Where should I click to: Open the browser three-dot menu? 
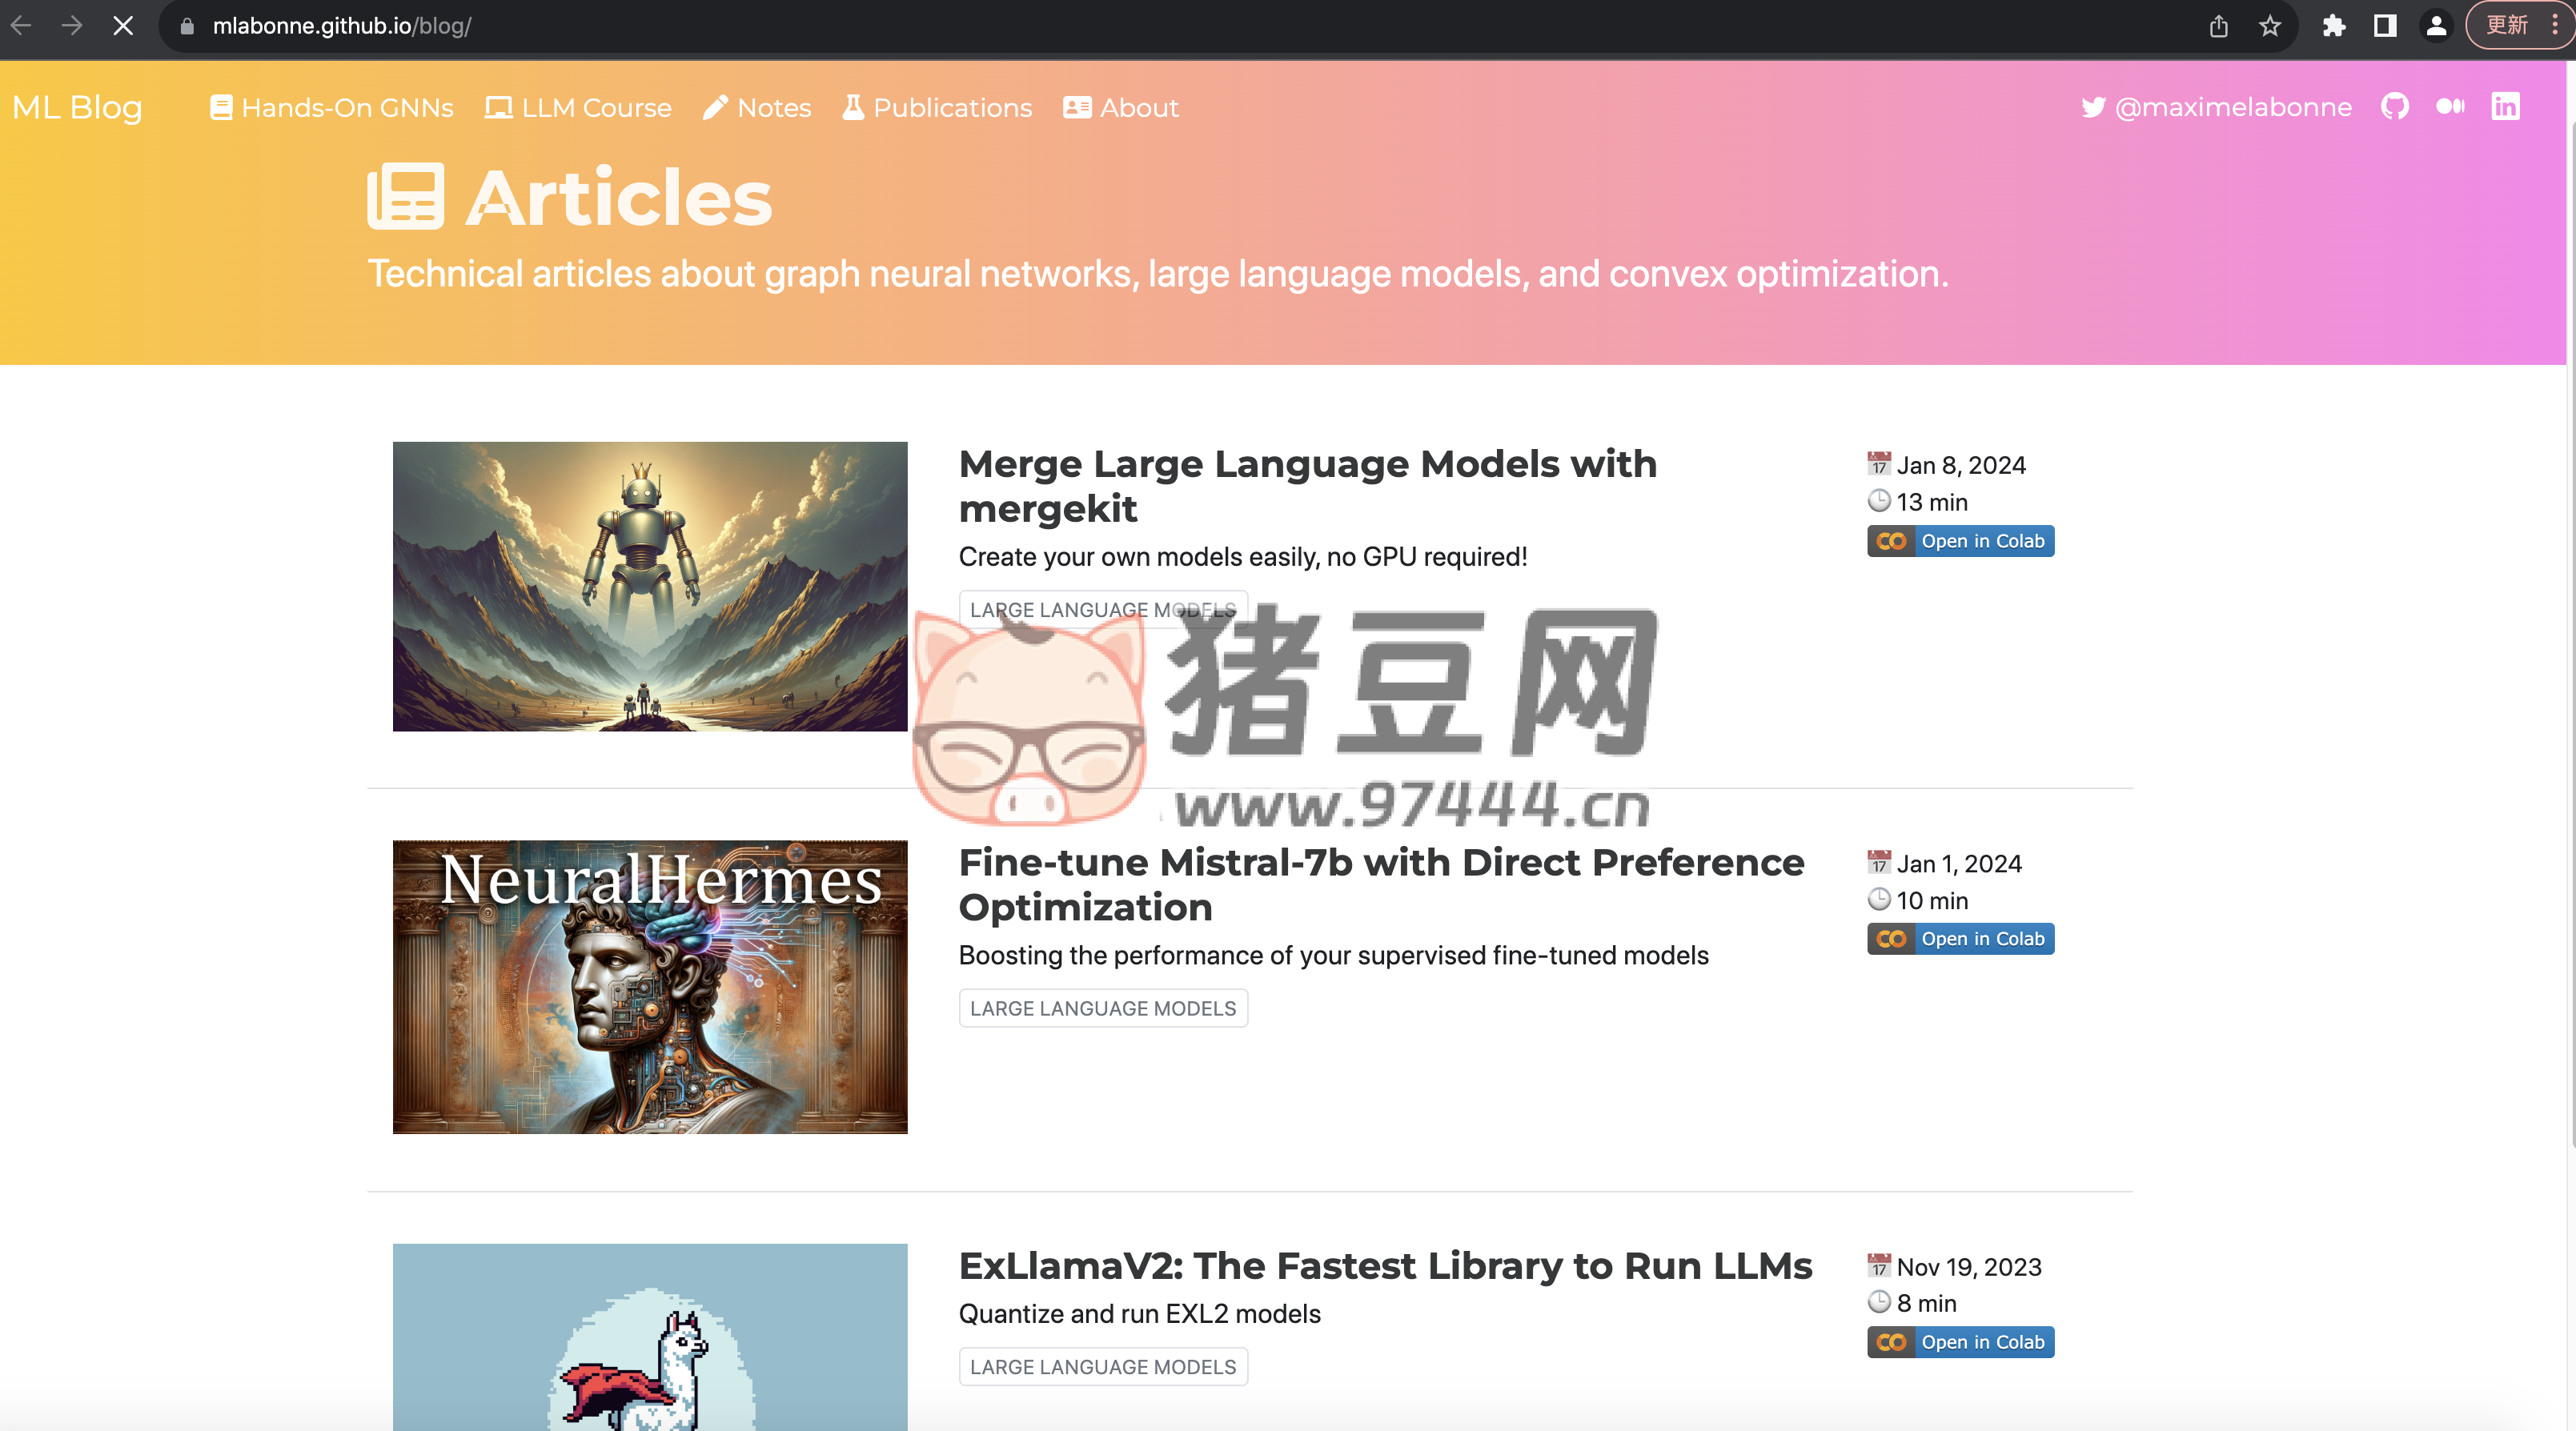(2555, 25)
